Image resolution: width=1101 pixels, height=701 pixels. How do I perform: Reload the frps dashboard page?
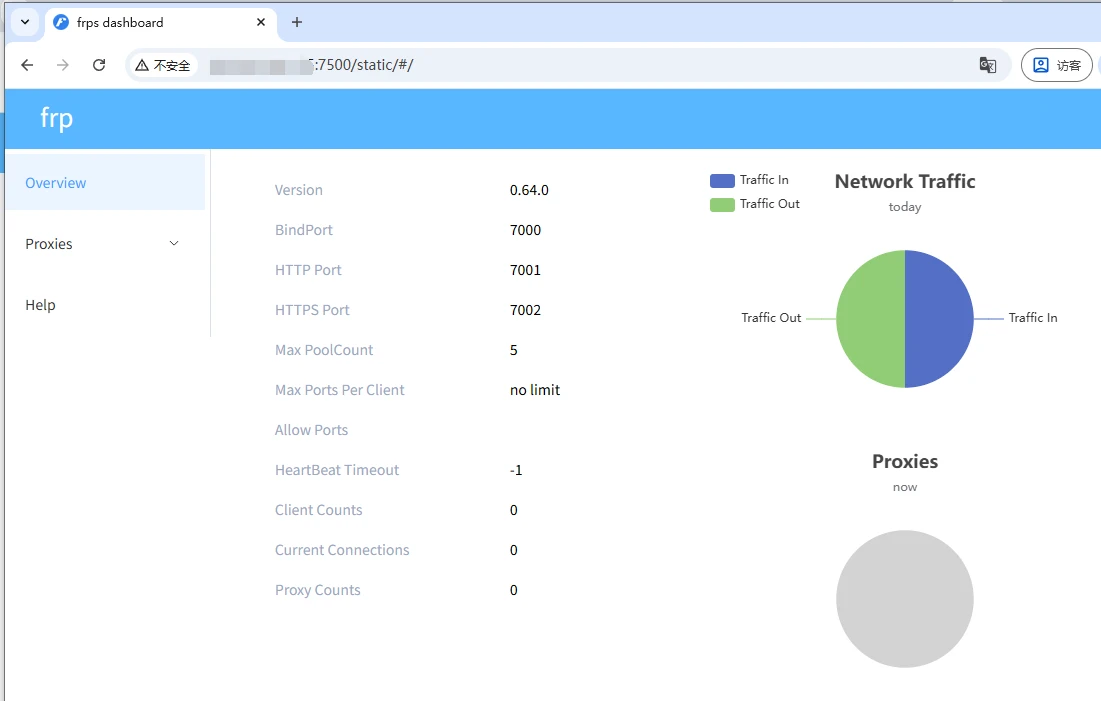click(x=99, y=65)
